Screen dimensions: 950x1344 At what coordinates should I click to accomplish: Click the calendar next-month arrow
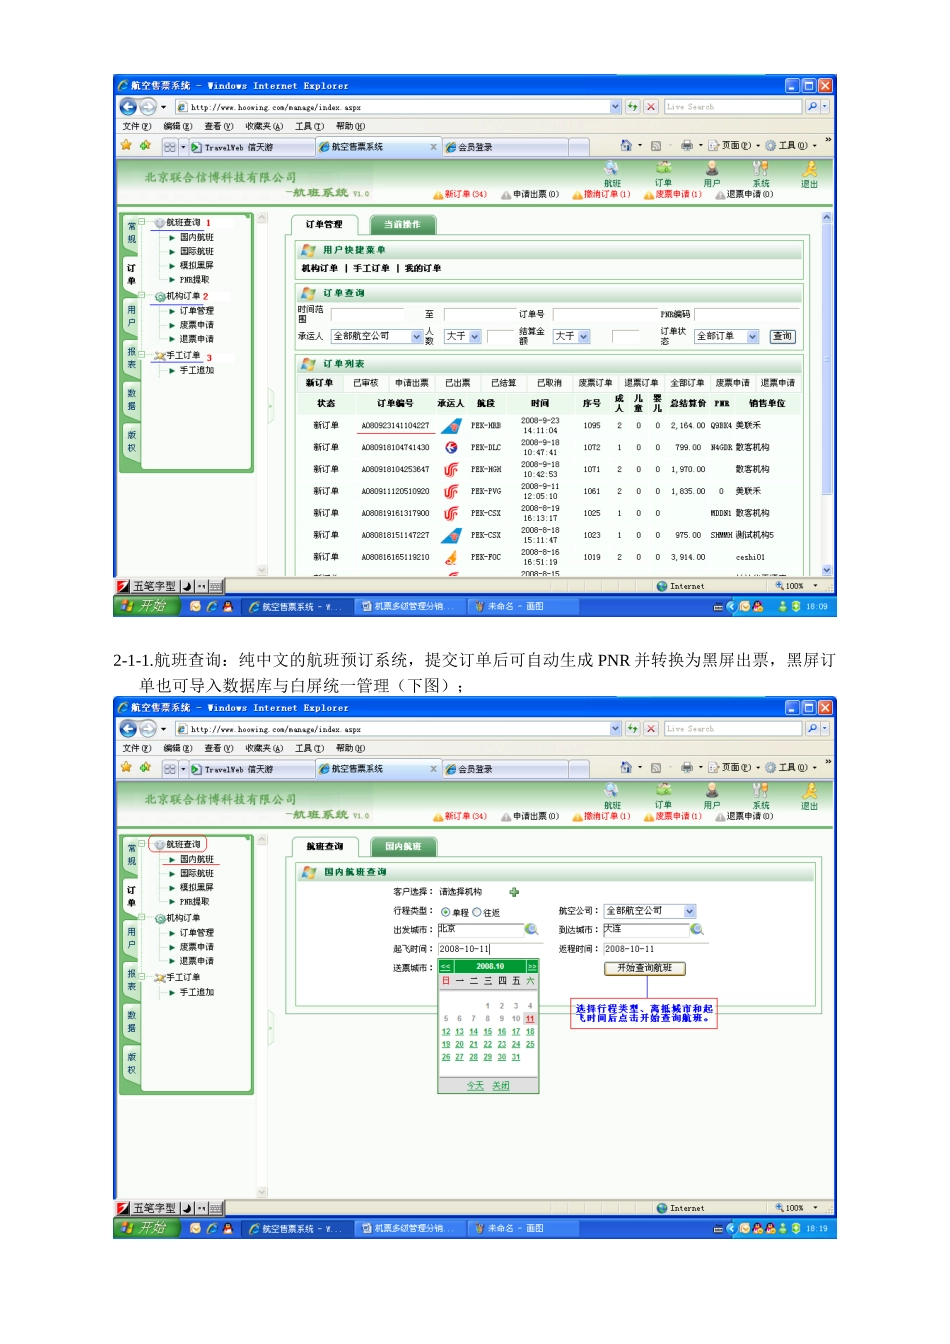[x=532, y=967]
